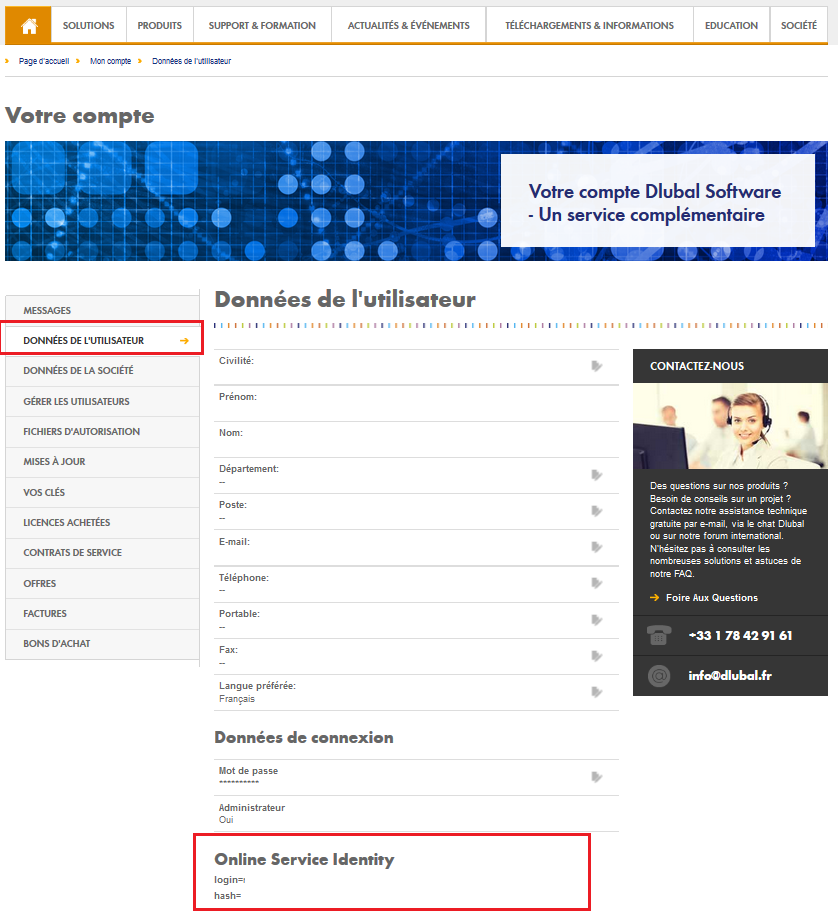
Task: Open Mon compte from the breadcrumb trail
Action: 110,60
